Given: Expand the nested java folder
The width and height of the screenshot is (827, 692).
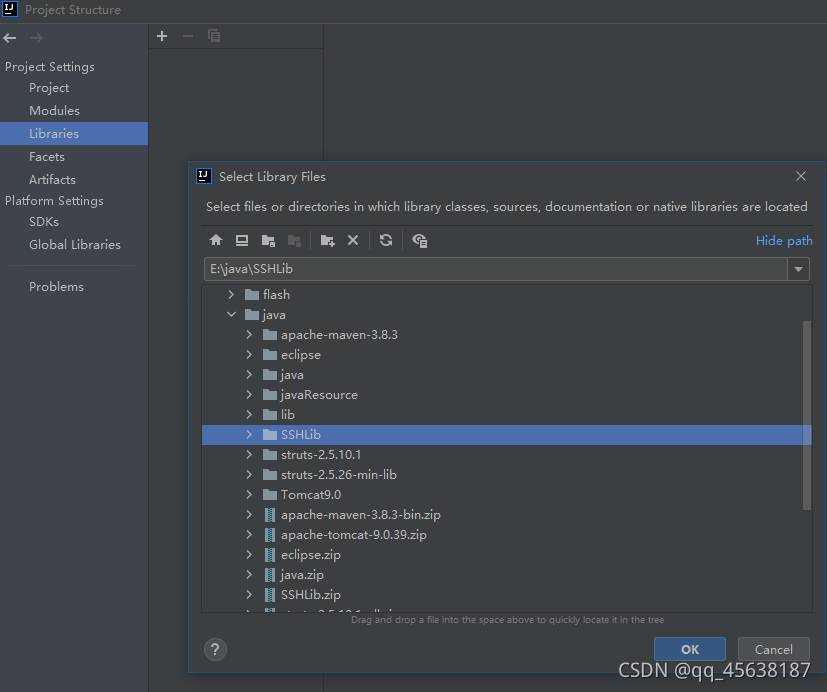Looking at the screenshot, I should tap(249, 374).
